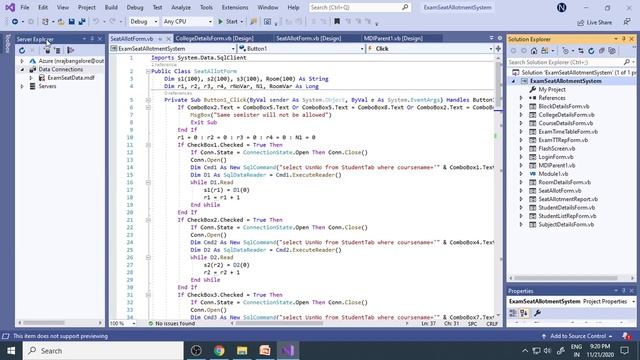Click the Save icon in toolbar
This screenshot has height=360, width=640.
[71, 22]
